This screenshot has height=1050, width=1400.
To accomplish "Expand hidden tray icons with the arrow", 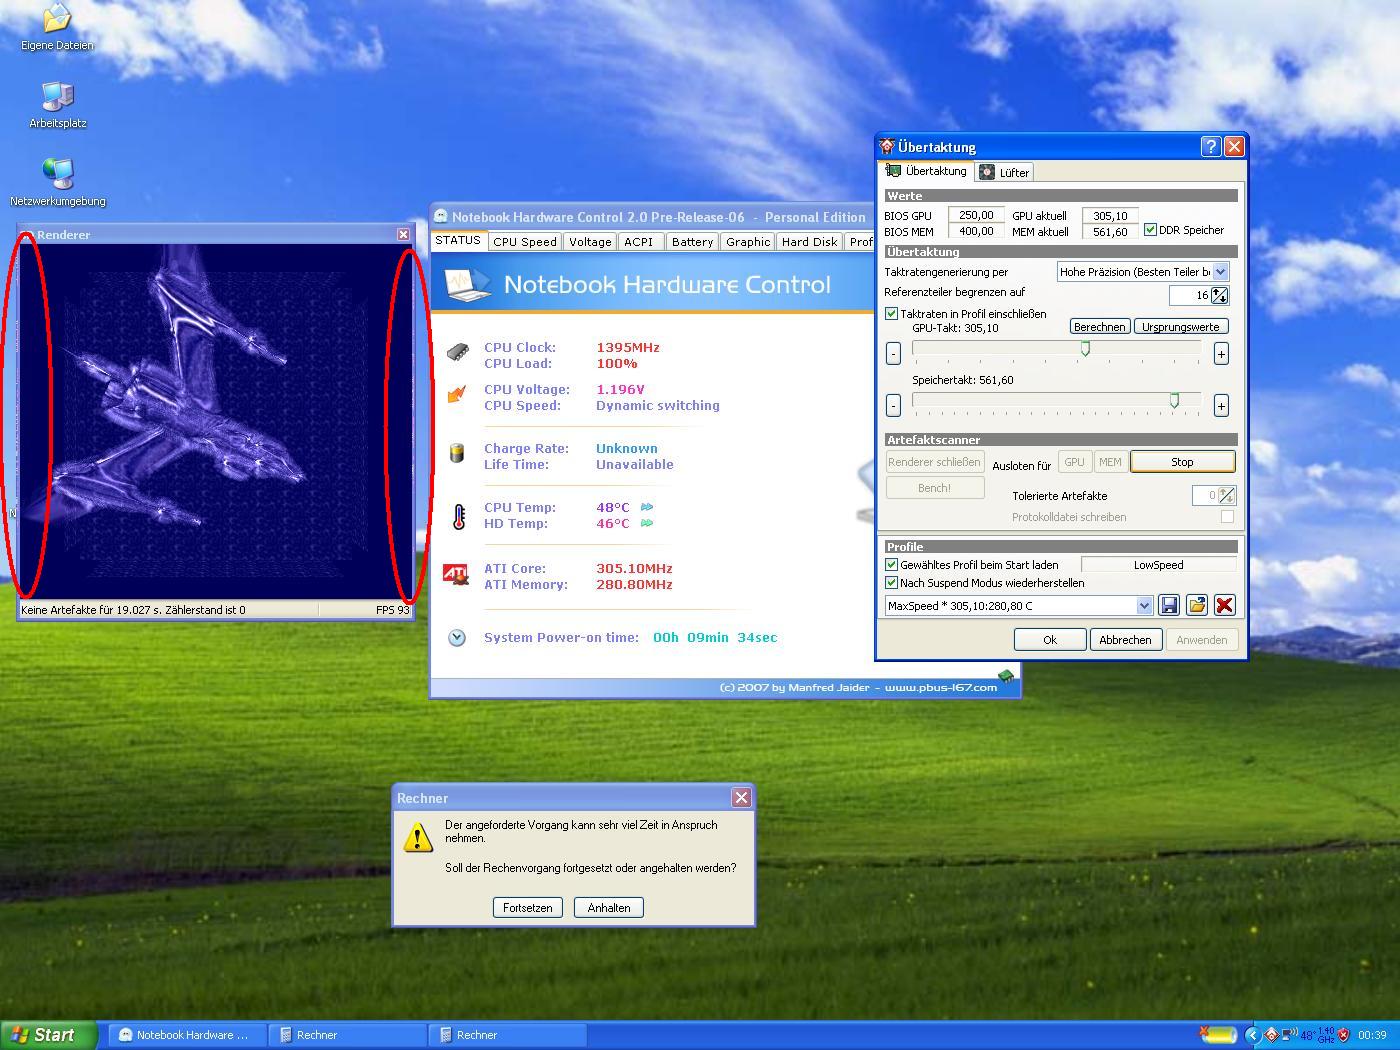I will click(1252, 1035).
